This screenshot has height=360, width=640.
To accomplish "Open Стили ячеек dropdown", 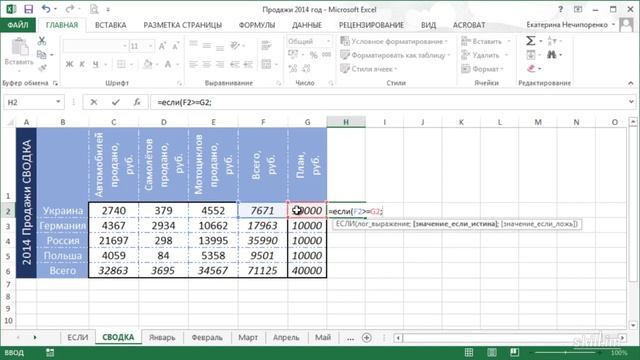I will pyautogui.click(x=369, y=69).
